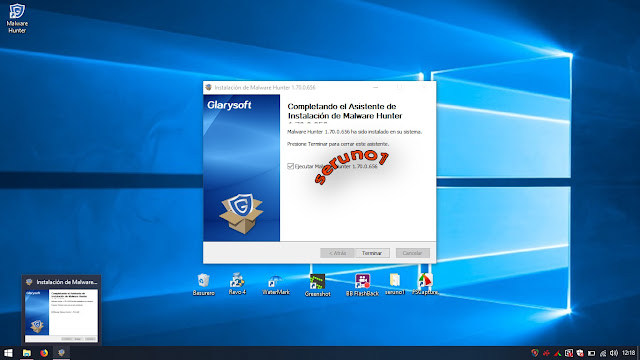Click the clock showing 12:18

[x=628, y=353]
